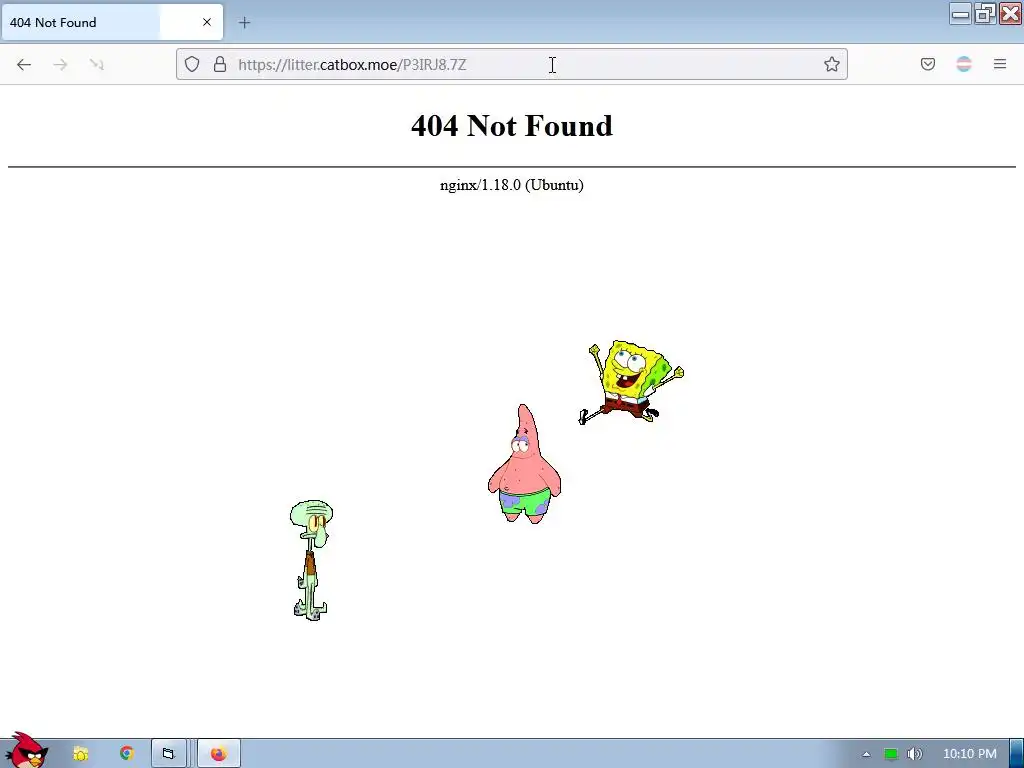Click the 404 Not Found heading
1024x768 pixels.
(x=511, y=125)
